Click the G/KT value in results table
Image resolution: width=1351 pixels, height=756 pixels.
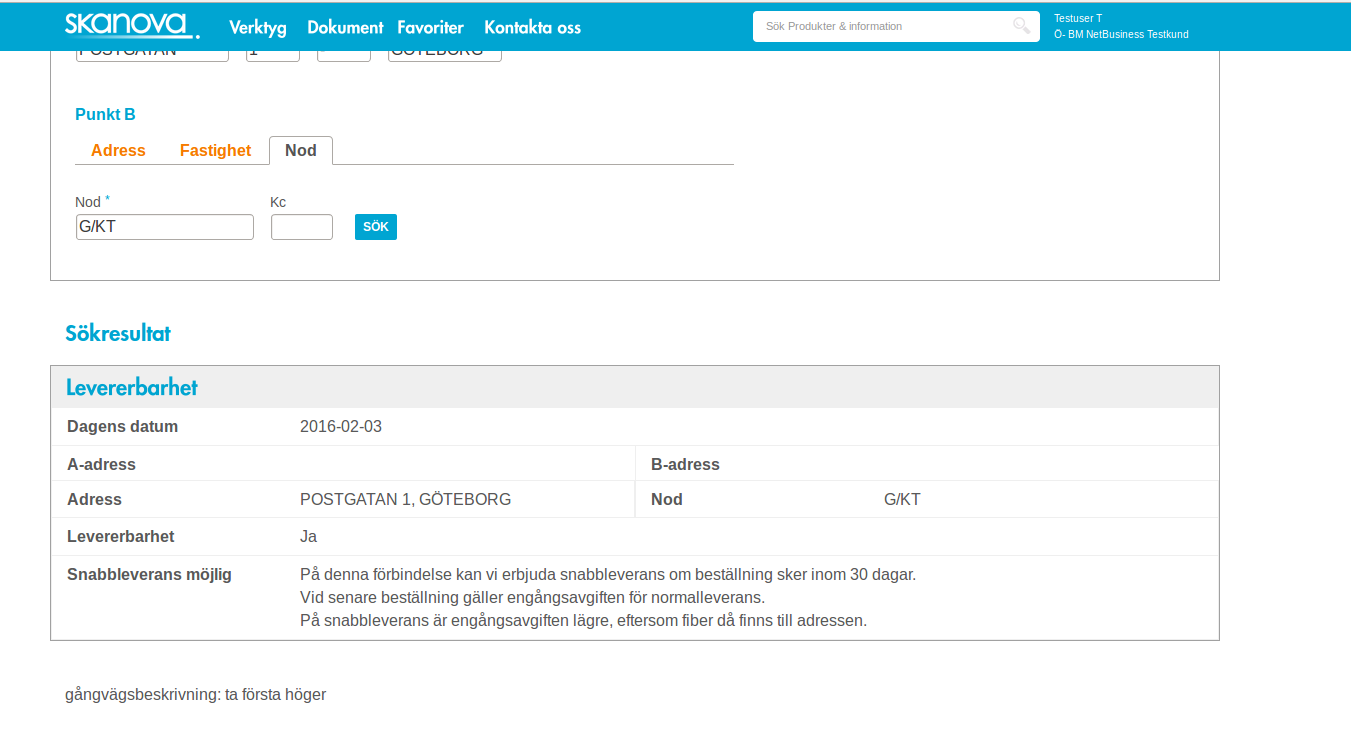[x=902, y=500]
